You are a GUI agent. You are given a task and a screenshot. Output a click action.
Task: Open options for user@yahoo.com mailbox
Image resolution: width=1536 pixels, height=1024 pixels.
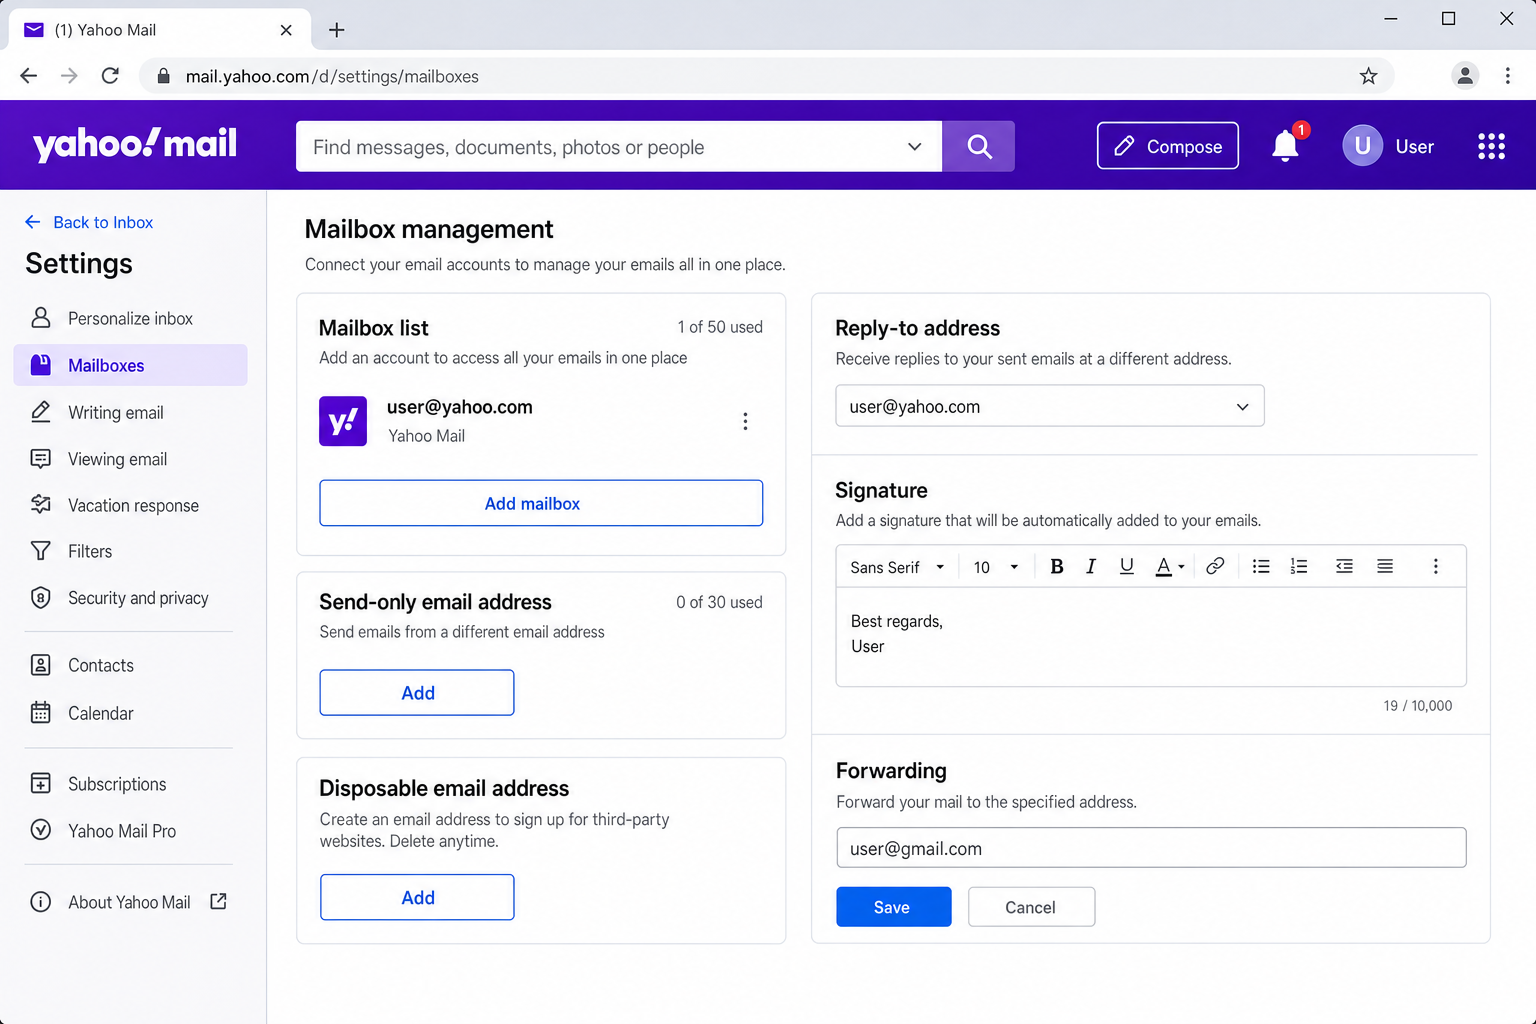[x=745, y=421]
